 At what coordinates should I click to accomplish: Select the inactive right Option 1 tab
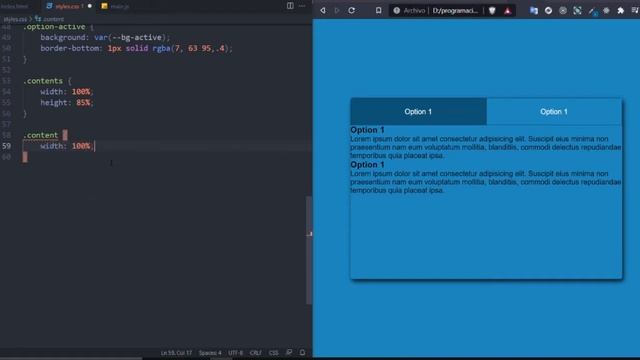554,111
